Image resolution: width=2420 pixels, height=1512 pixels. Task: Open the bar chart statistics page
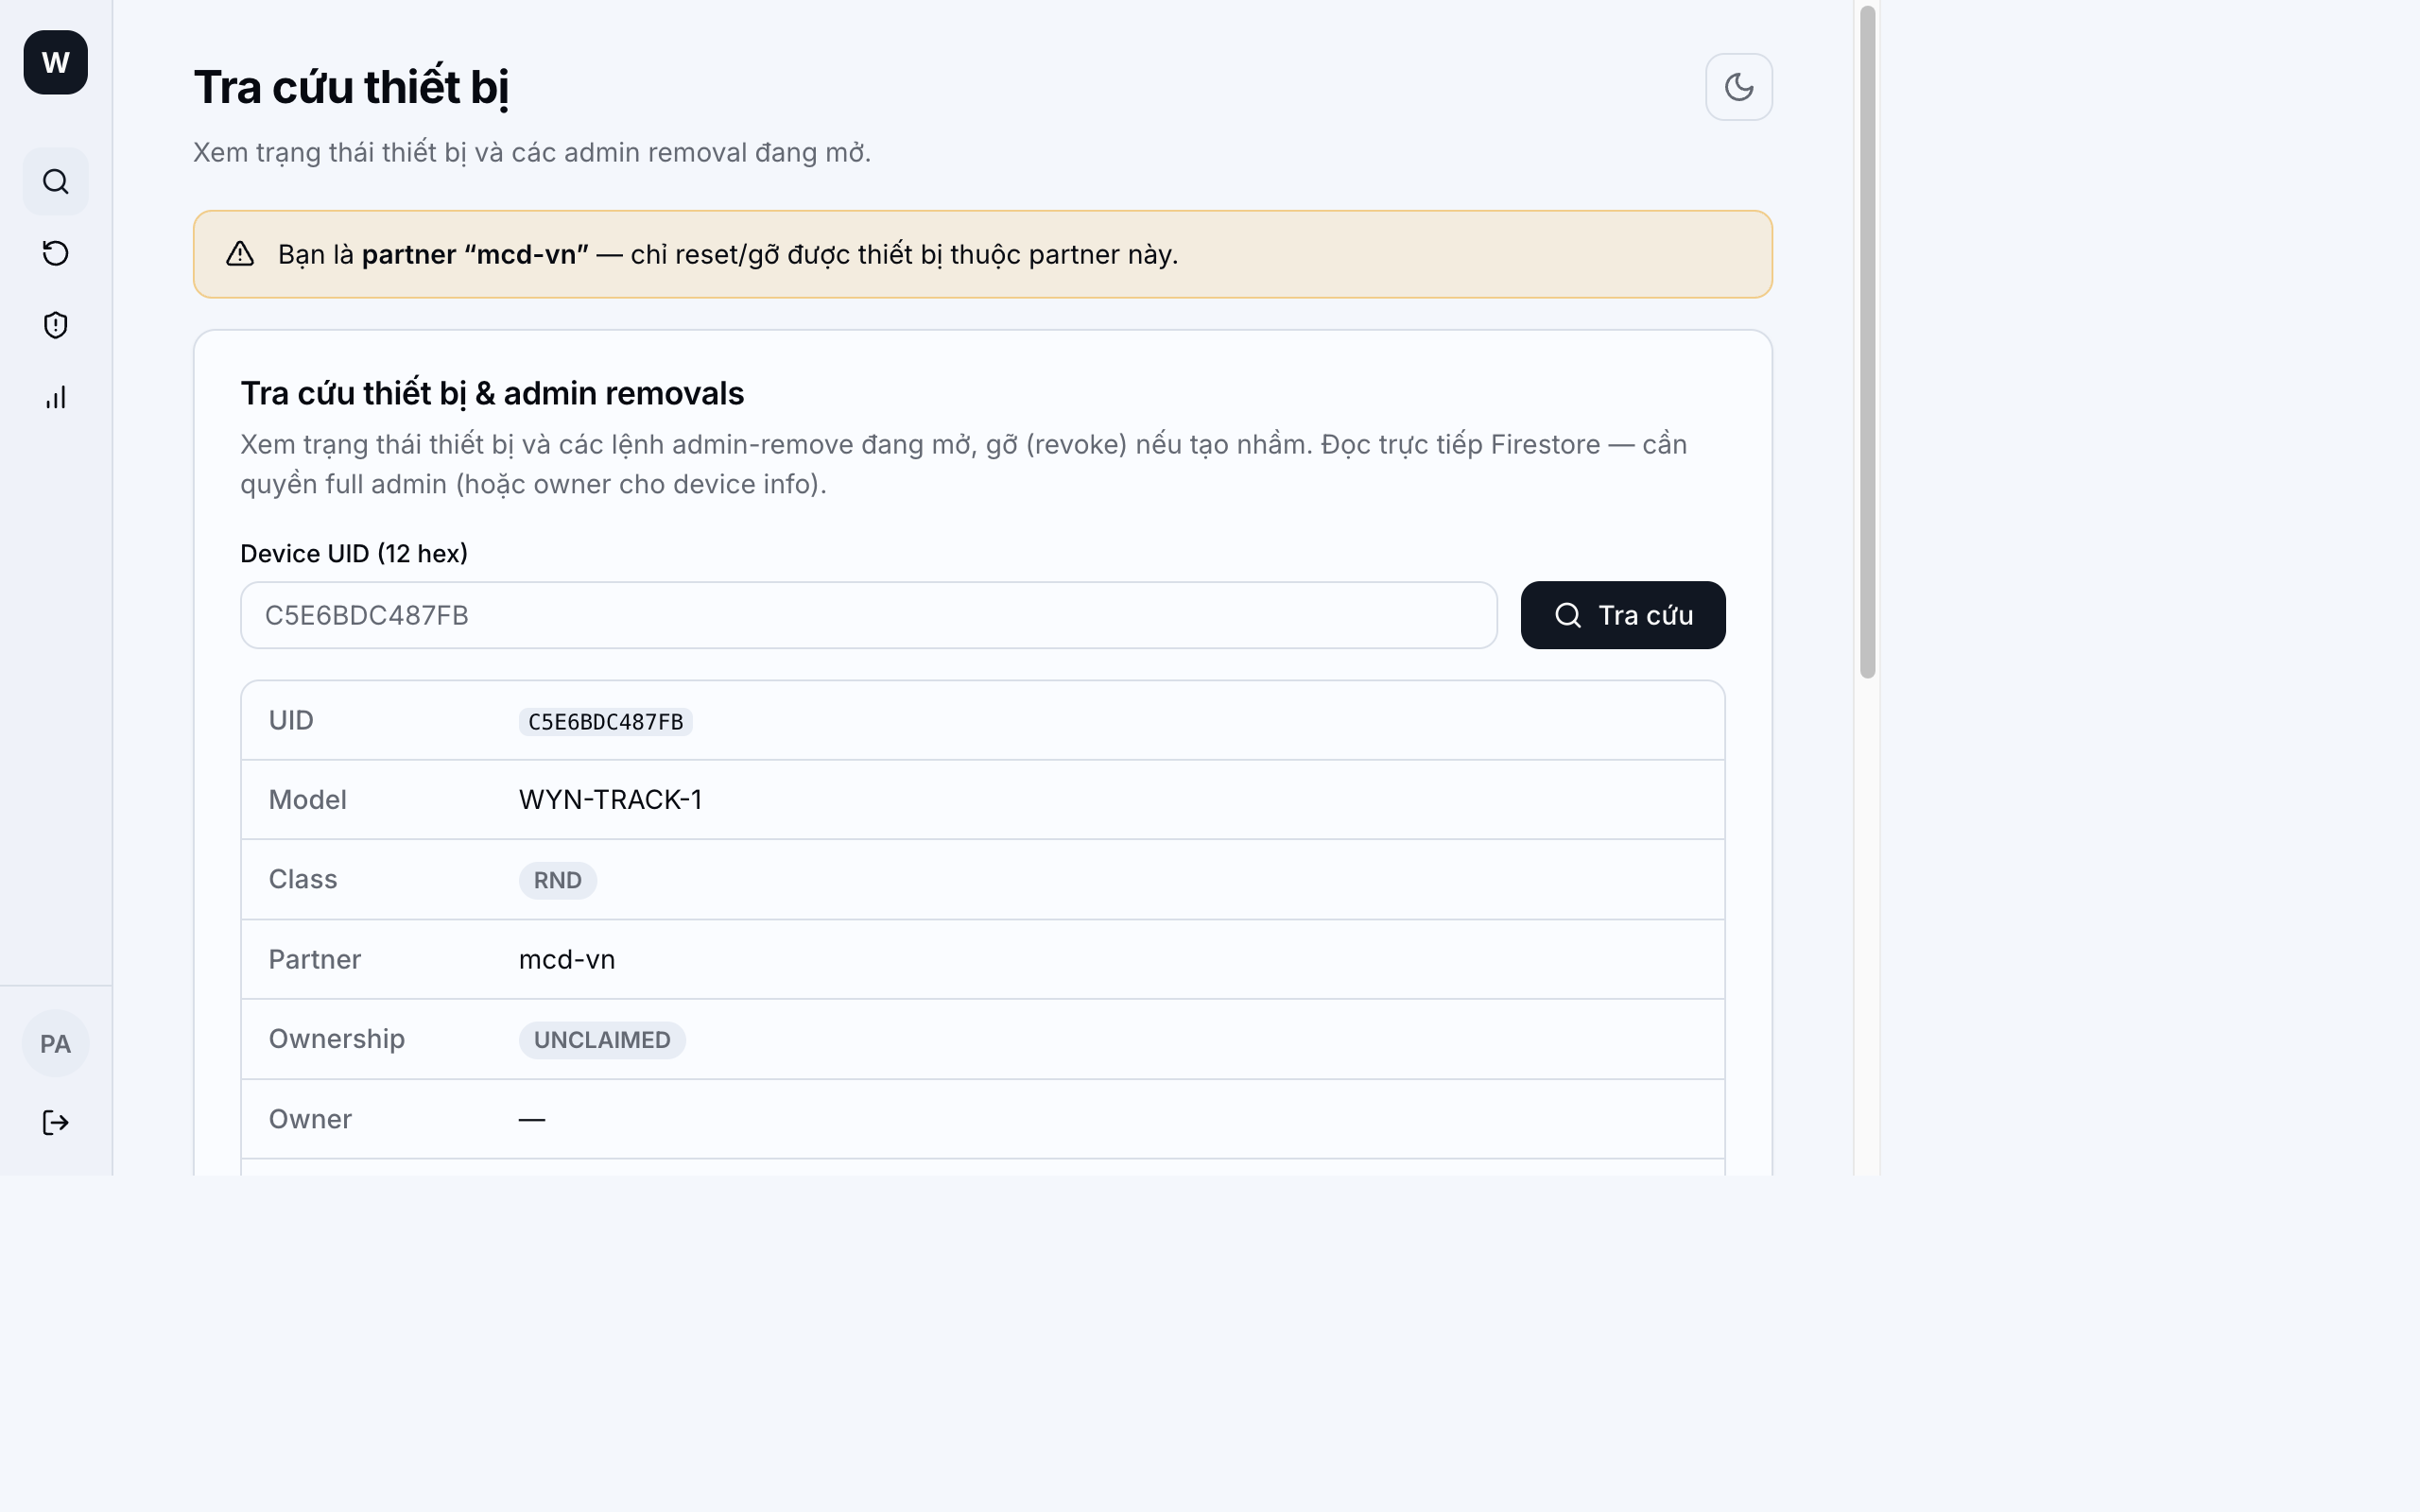coord(56,397)
